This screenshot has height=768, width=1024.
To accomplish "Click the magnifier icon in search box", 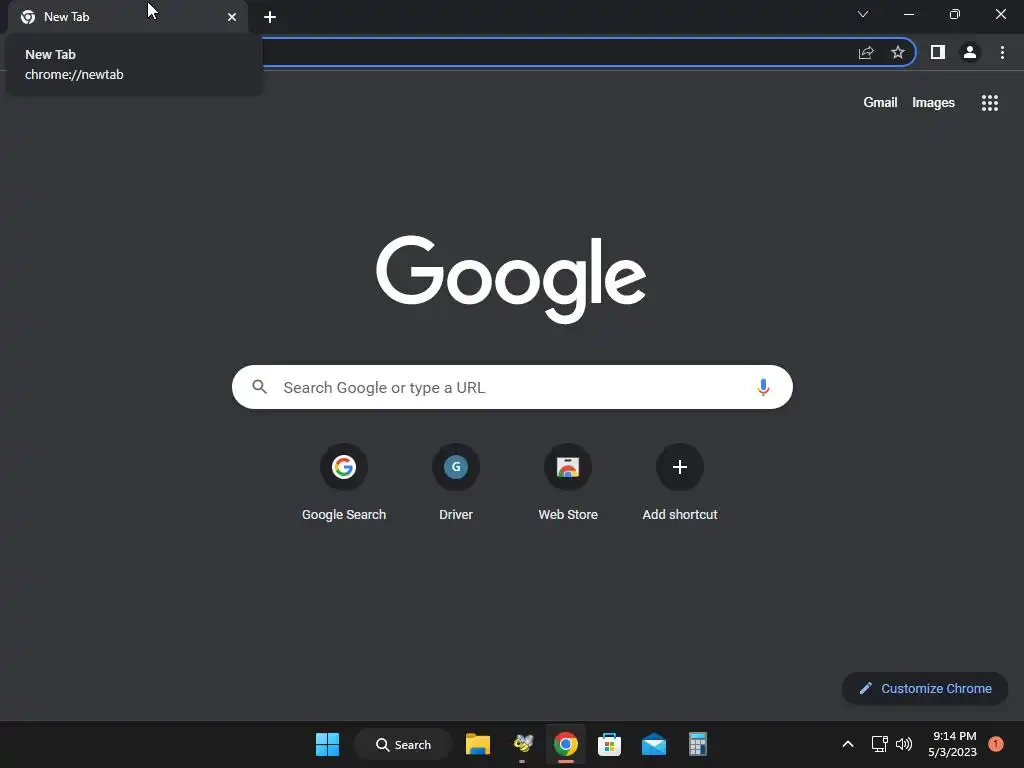I will pos(259,387).
